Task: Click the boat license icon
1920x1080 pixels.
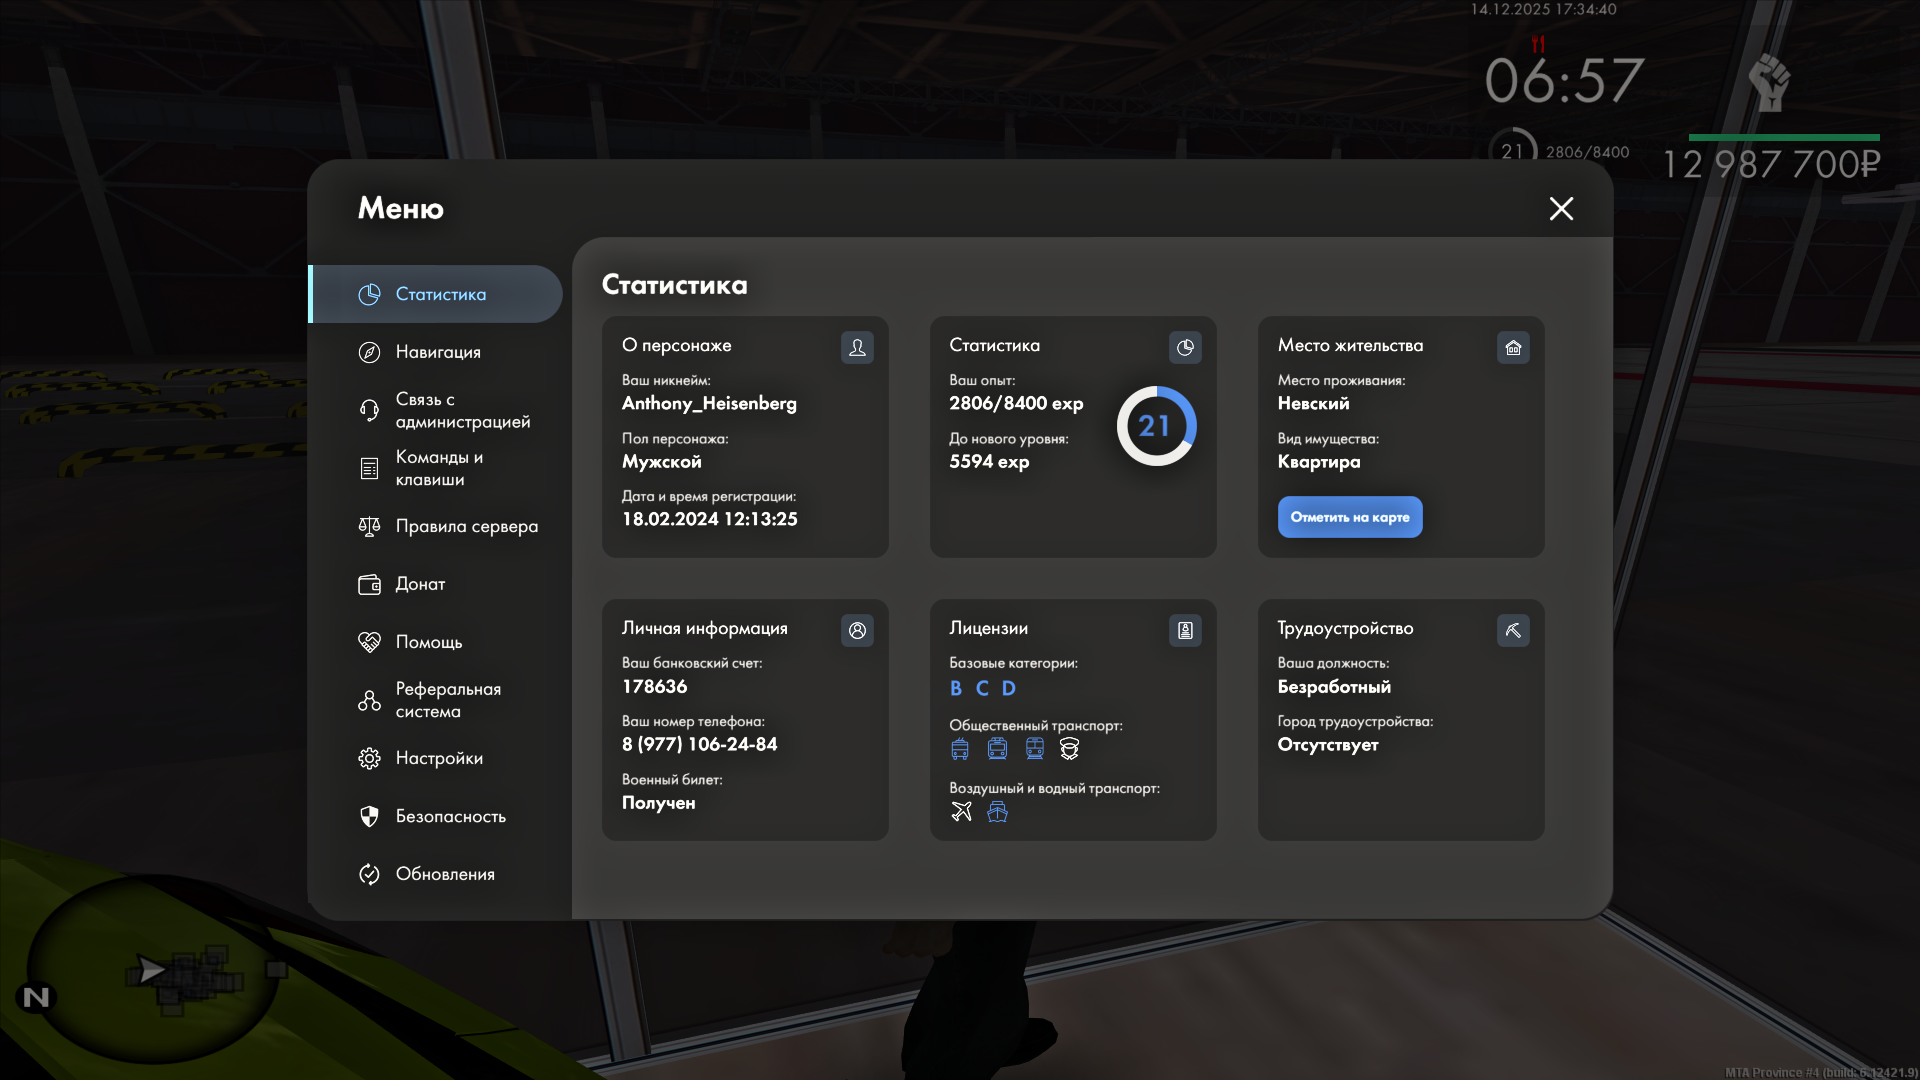Action: [x=997, y=811]
